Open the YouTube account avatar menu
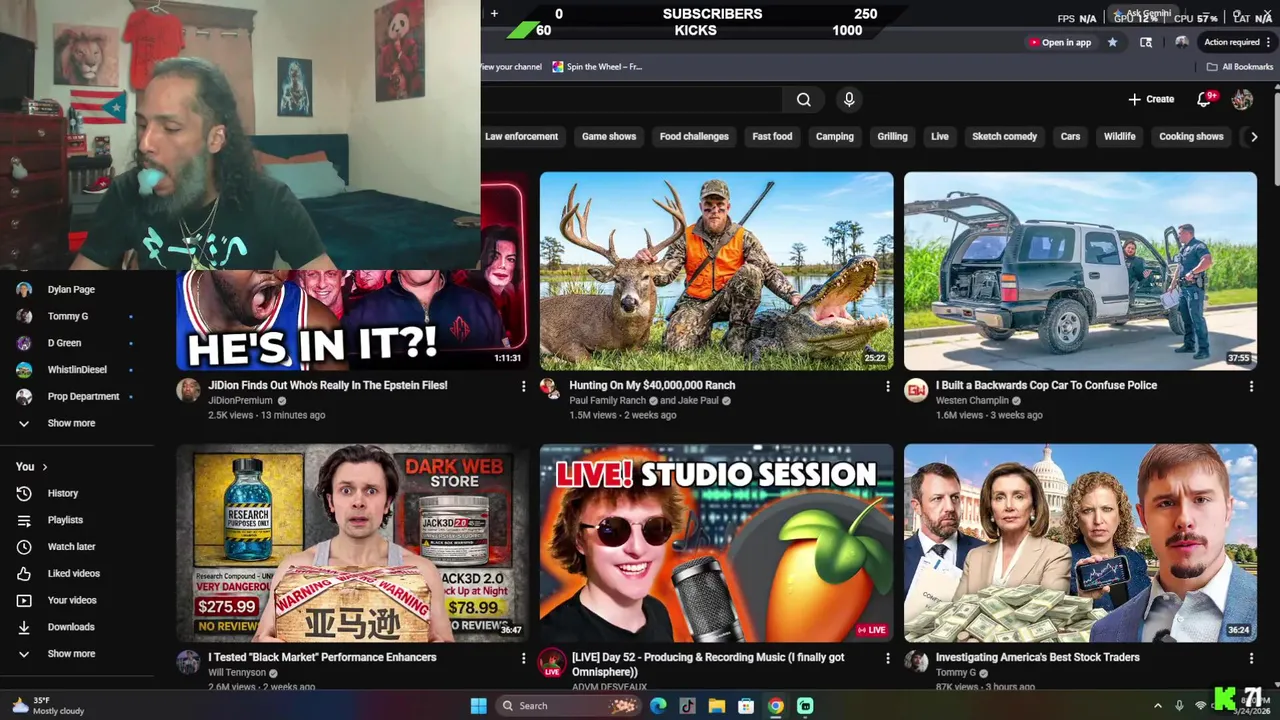This screenshot has width=1280, height=720. click(x=1242, y=99)
